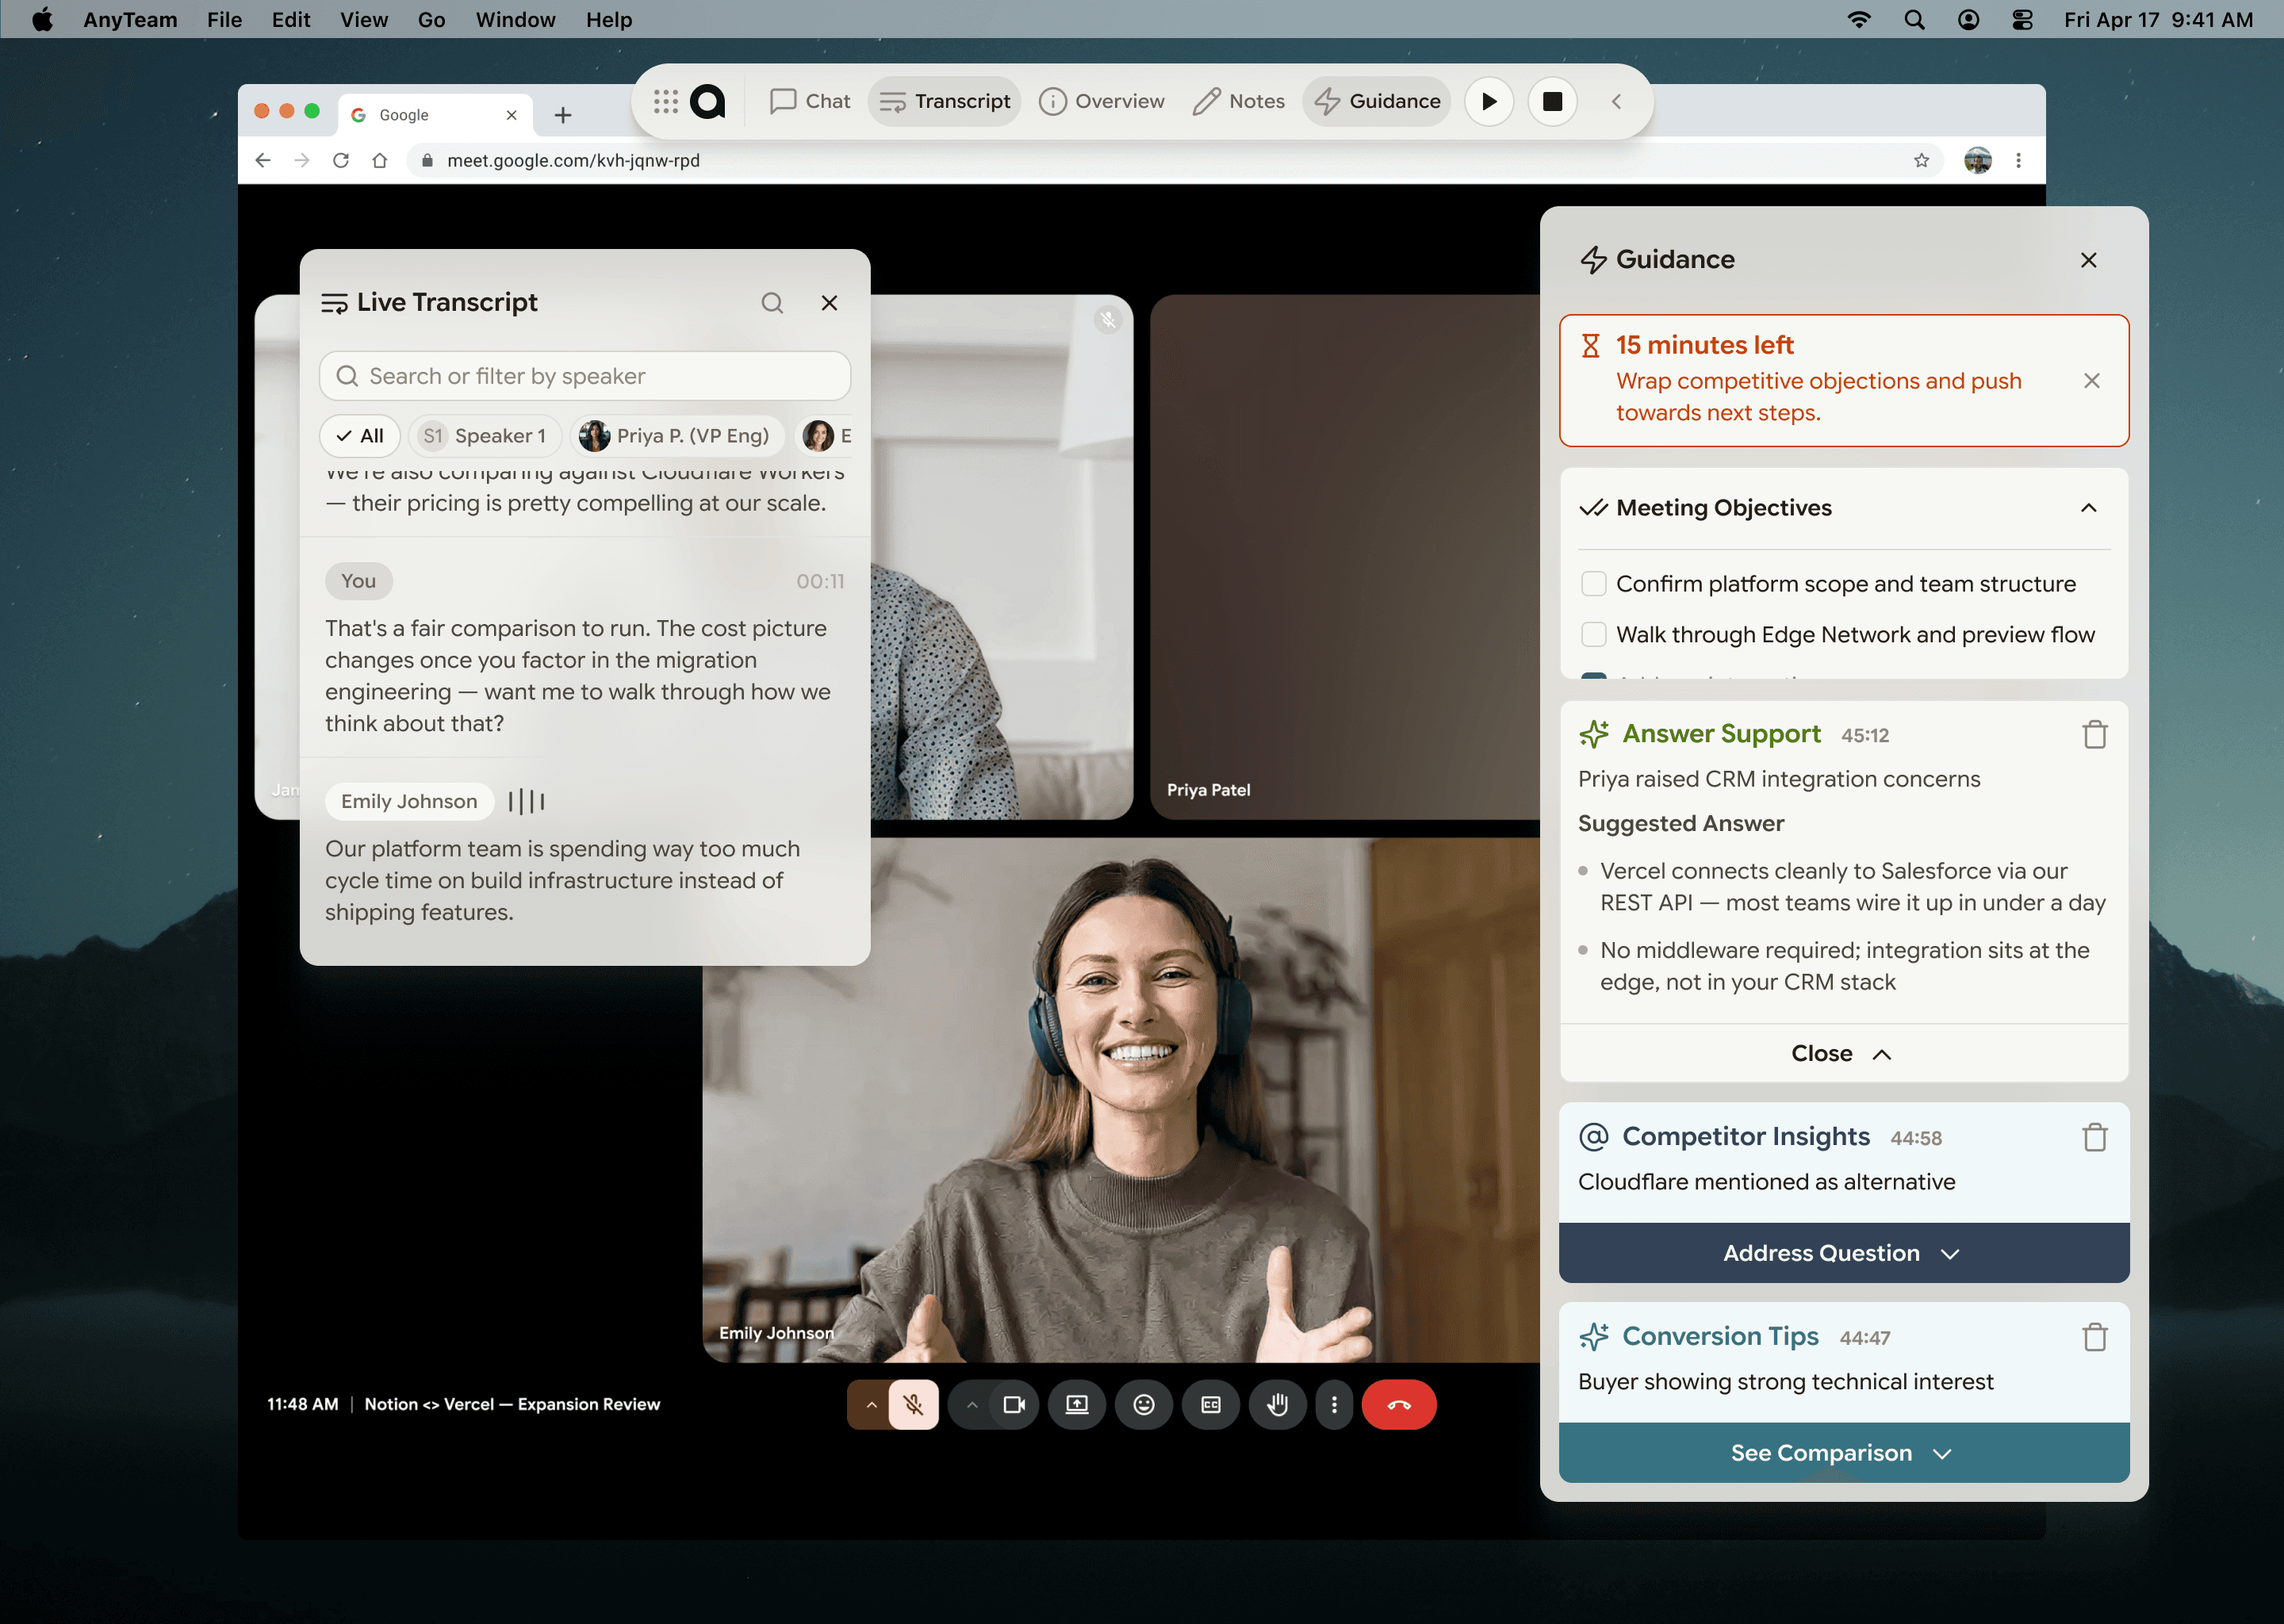
Task: Switch to the Notes tab
Action: 1239,101
